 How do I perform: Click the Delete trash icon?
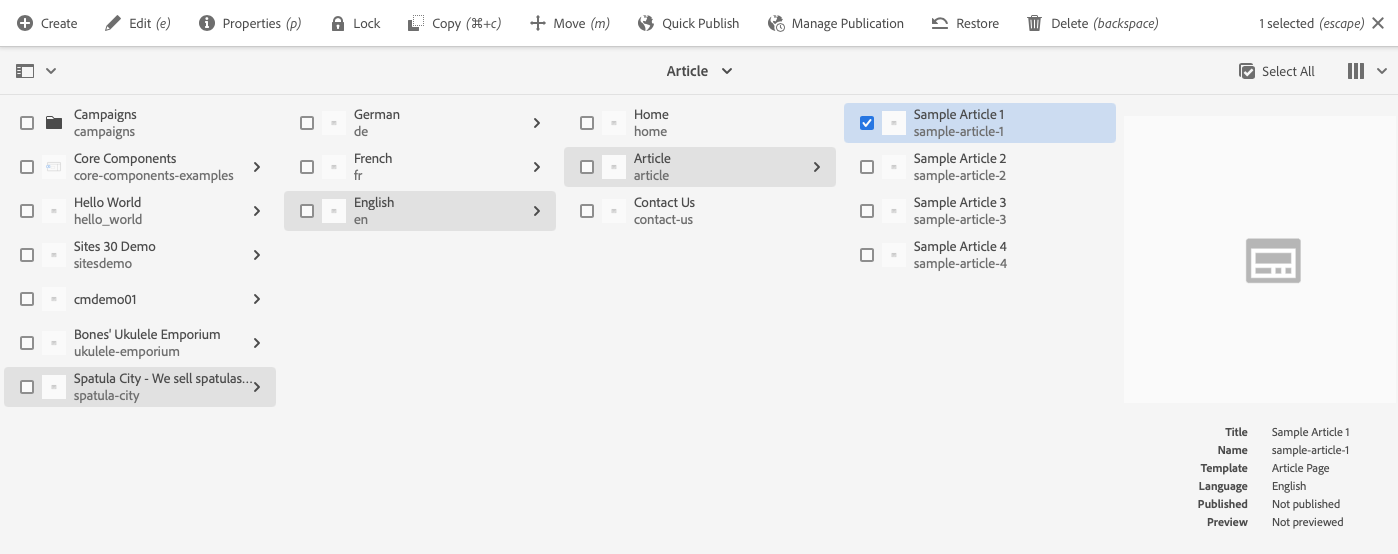[1035, 23]
